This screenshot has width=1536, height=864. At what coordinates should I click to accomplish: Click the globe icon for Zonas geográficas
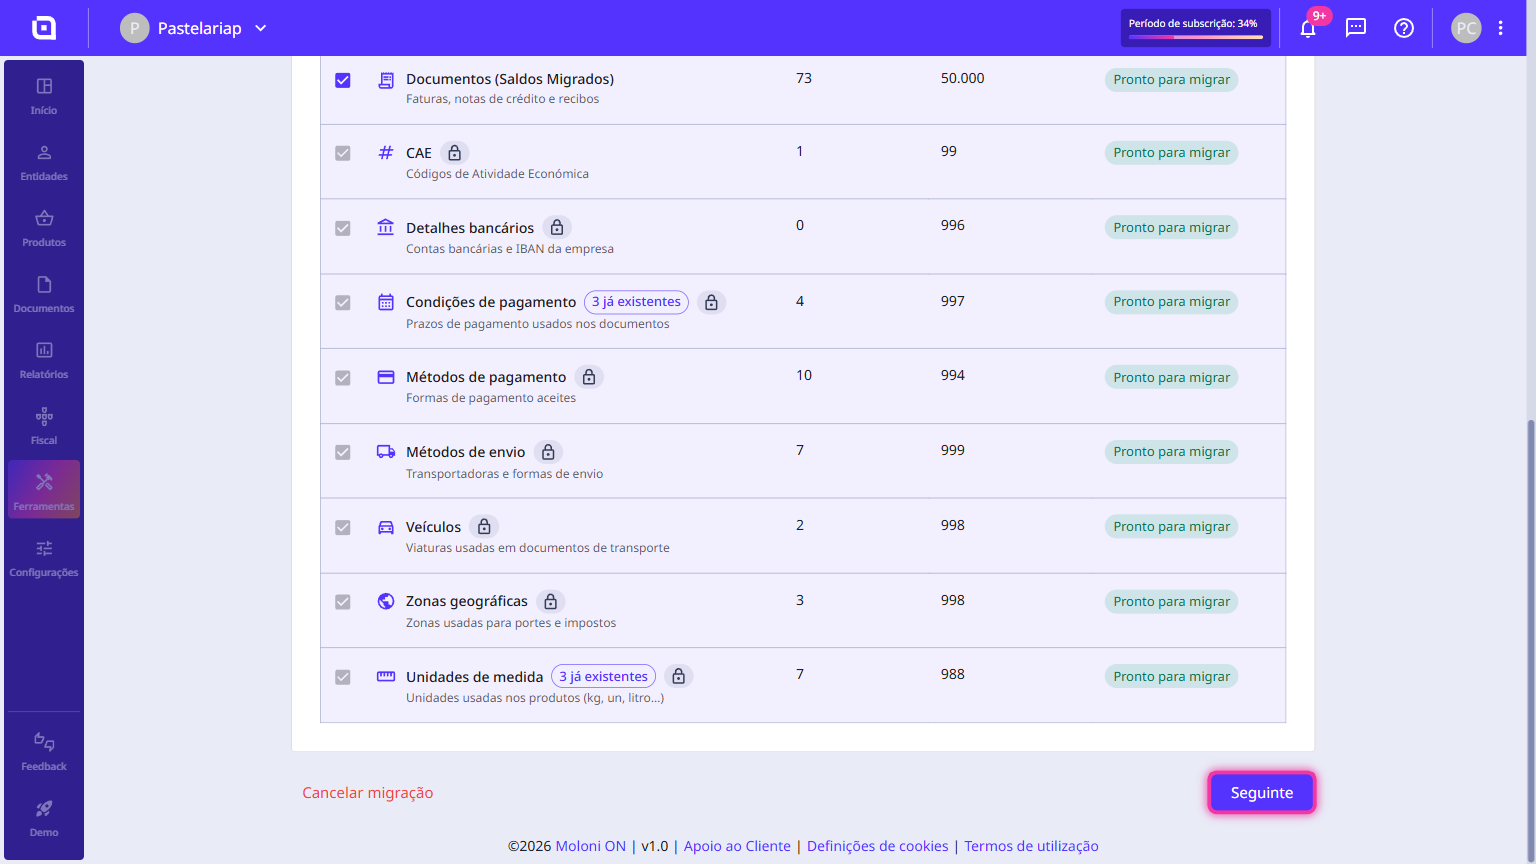386,601
